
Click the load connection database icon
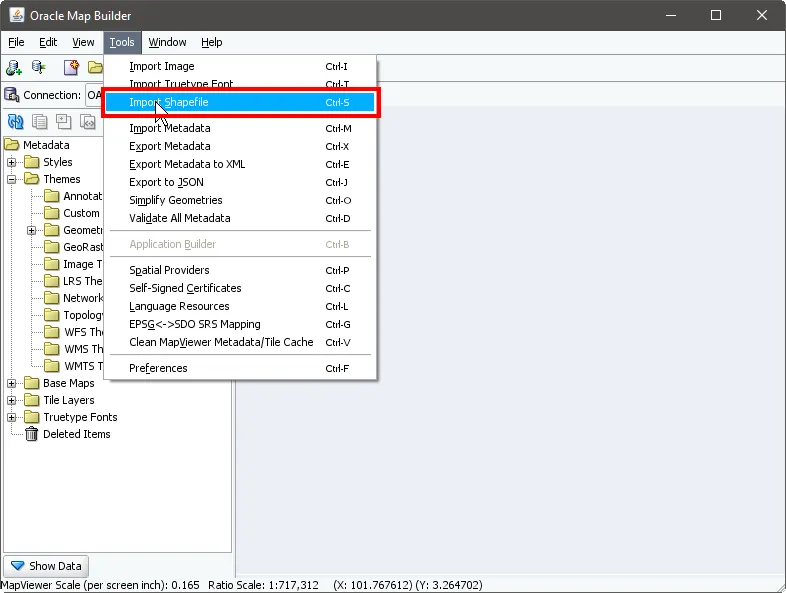pyautogui.click(x=38, y=67)
